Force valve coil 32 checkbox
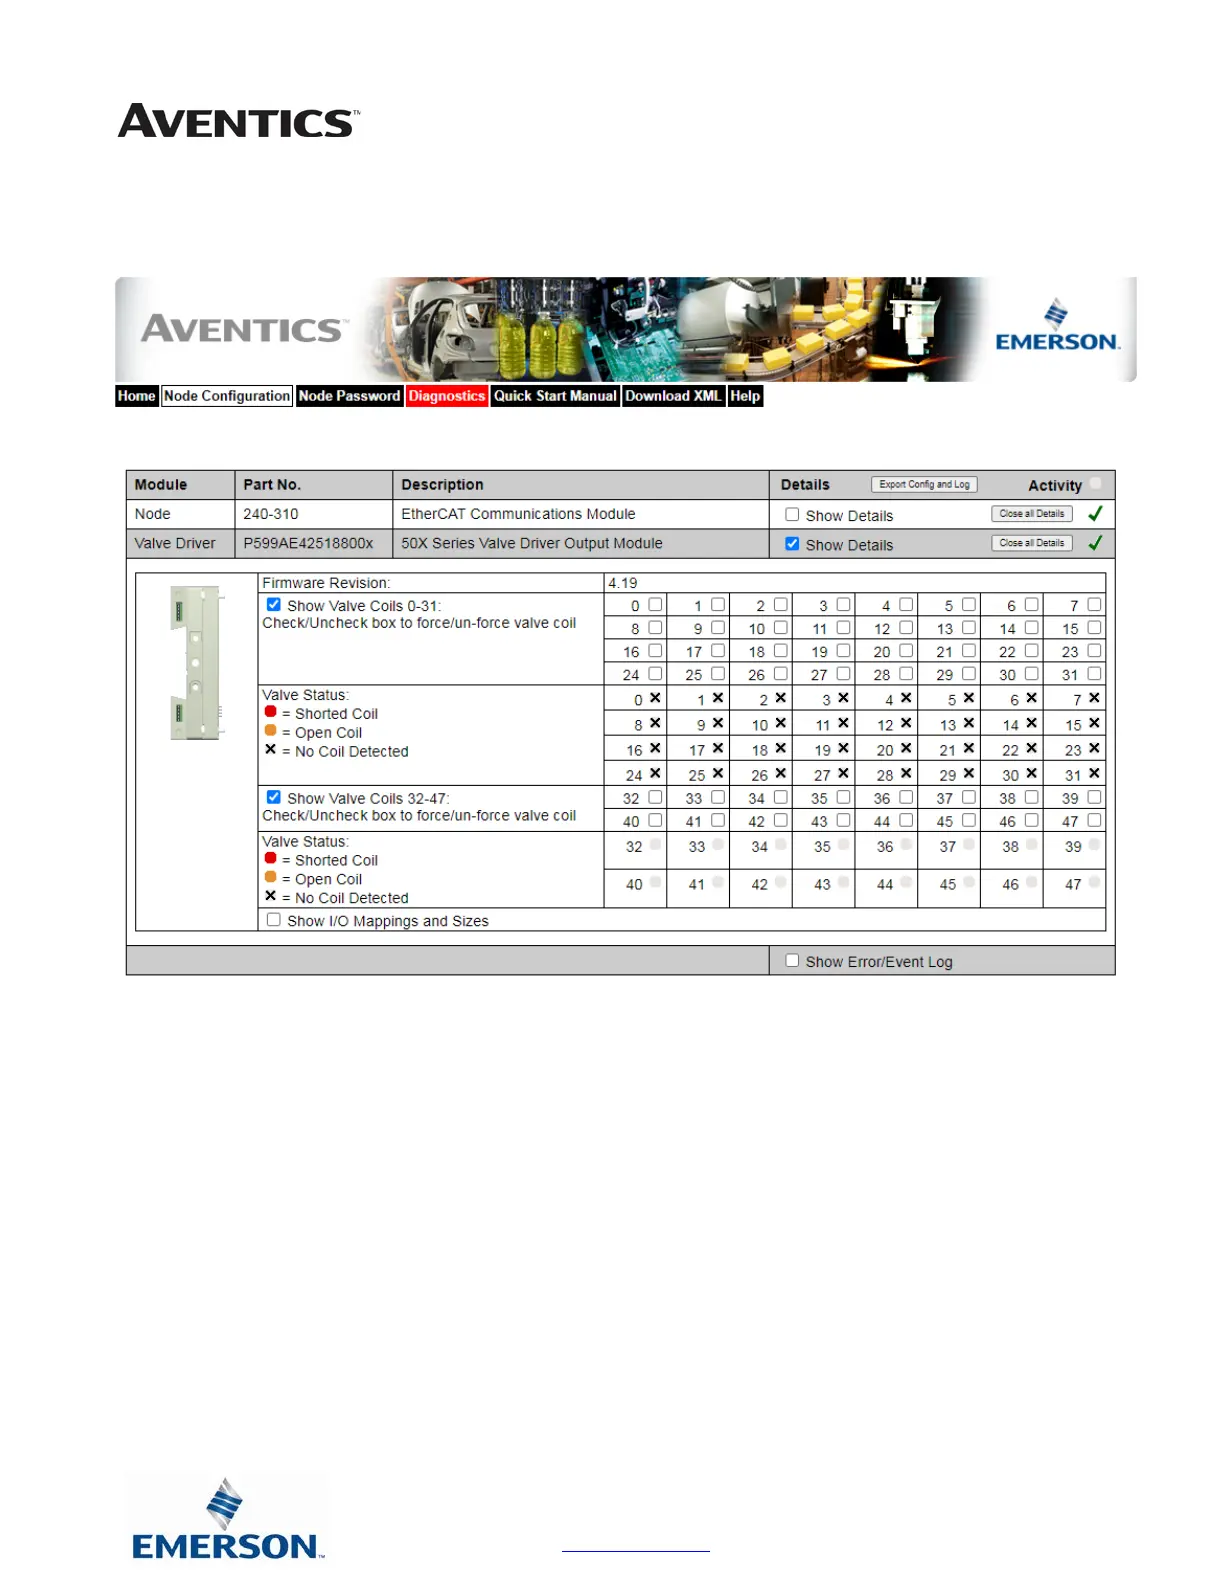1224x1584 pixels. tap(655, 797)
